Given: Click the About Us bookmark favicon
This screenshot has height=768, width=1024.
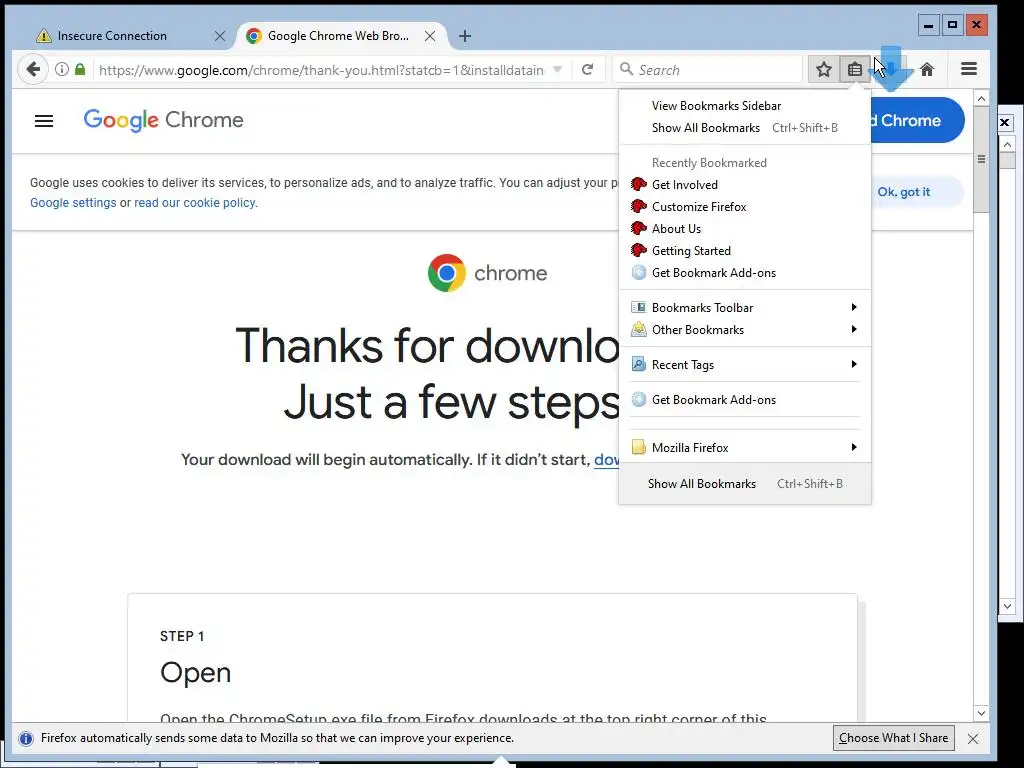Looking at the screenshot, I should pyautogui.click(x=639, y=229).
